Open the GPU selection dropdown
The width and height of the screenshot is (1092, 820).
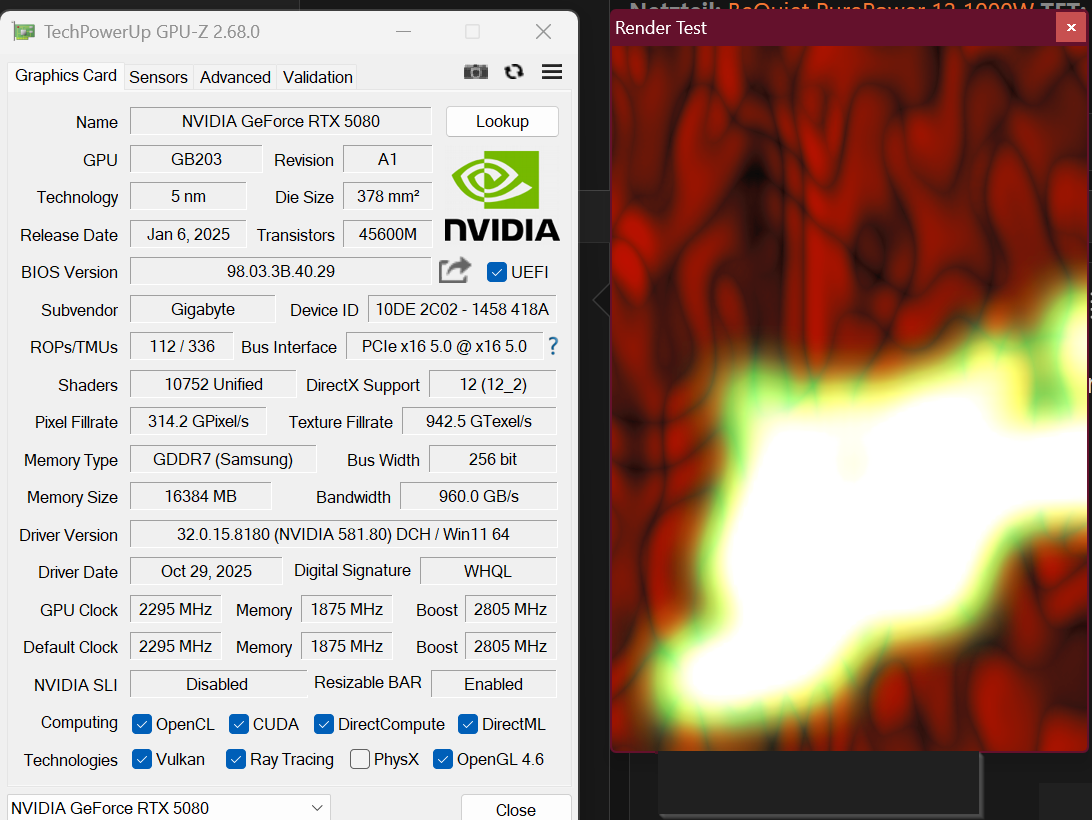tap(169, 808)
